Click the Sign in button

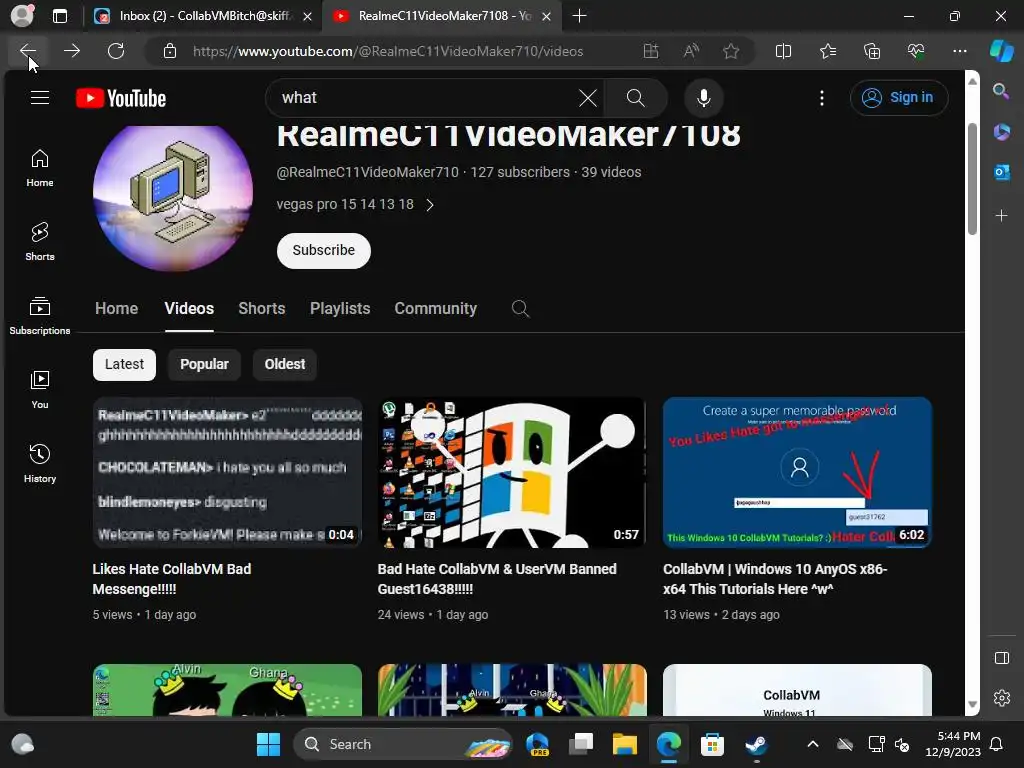click(x=899, y=98)
